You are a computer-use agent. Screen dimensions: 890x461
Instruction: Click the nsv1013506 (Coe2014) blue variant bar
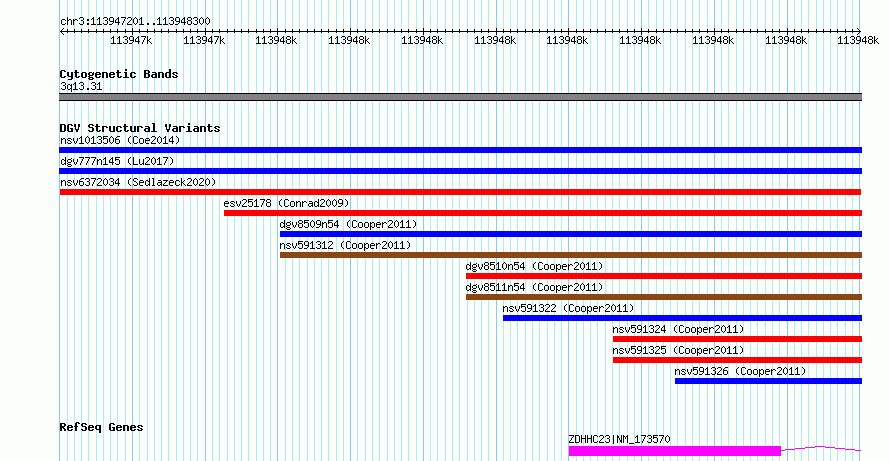coord(460,150)
